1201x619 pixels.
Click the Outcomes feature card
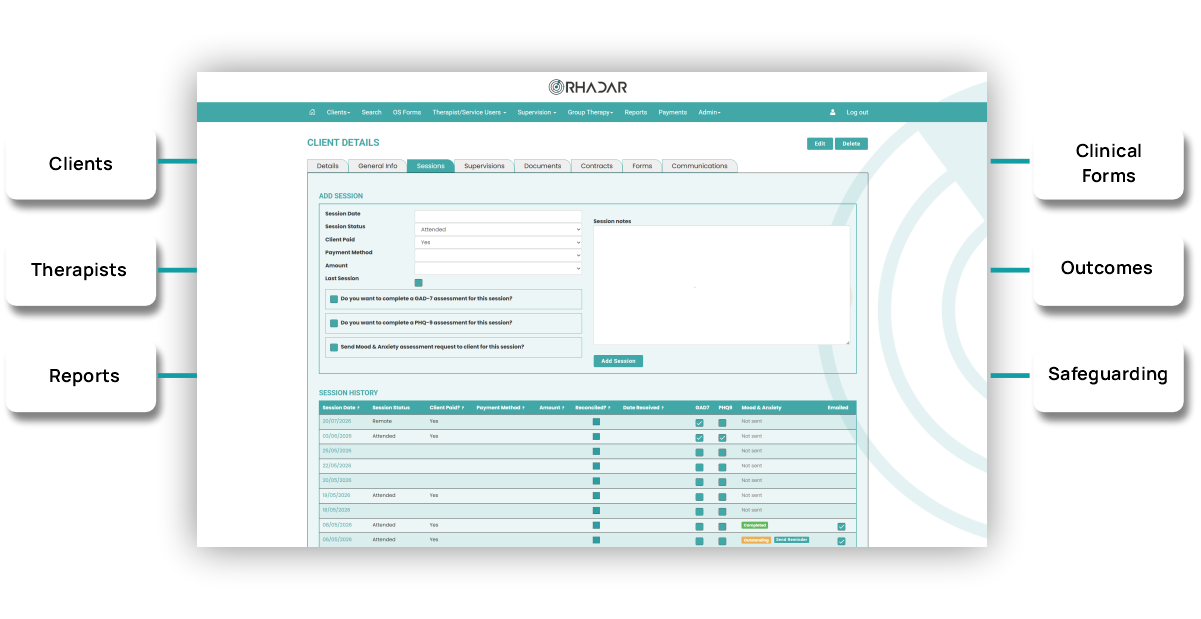[x=1108, y=269]
